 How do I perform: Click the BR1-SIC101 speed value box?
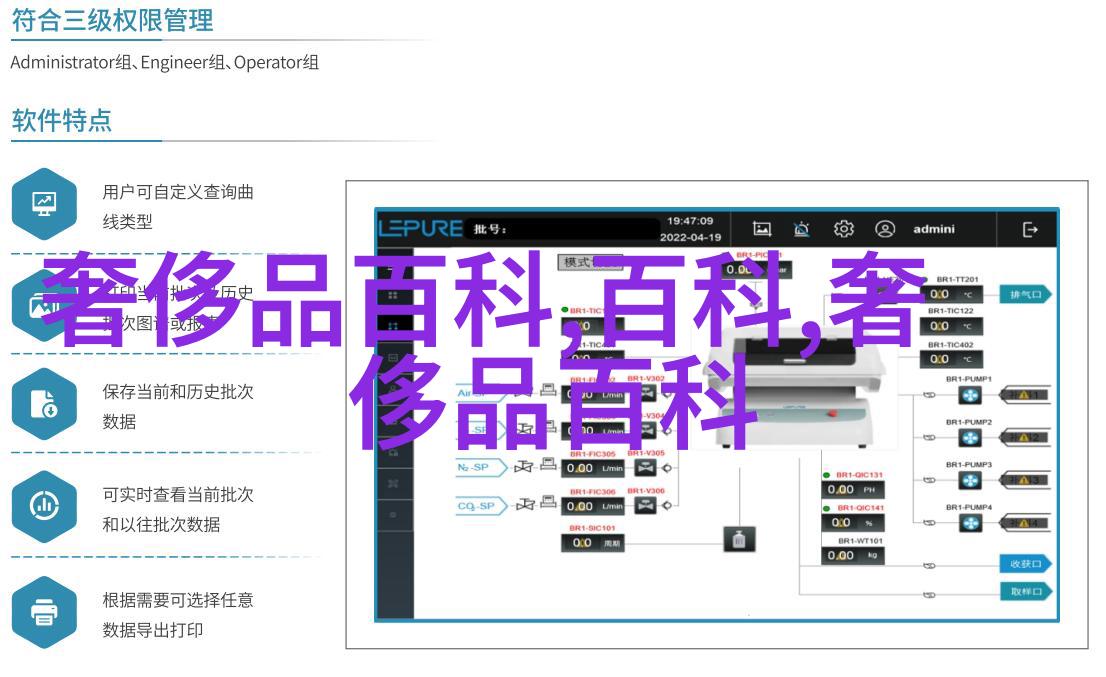click(x=593, y=543)
